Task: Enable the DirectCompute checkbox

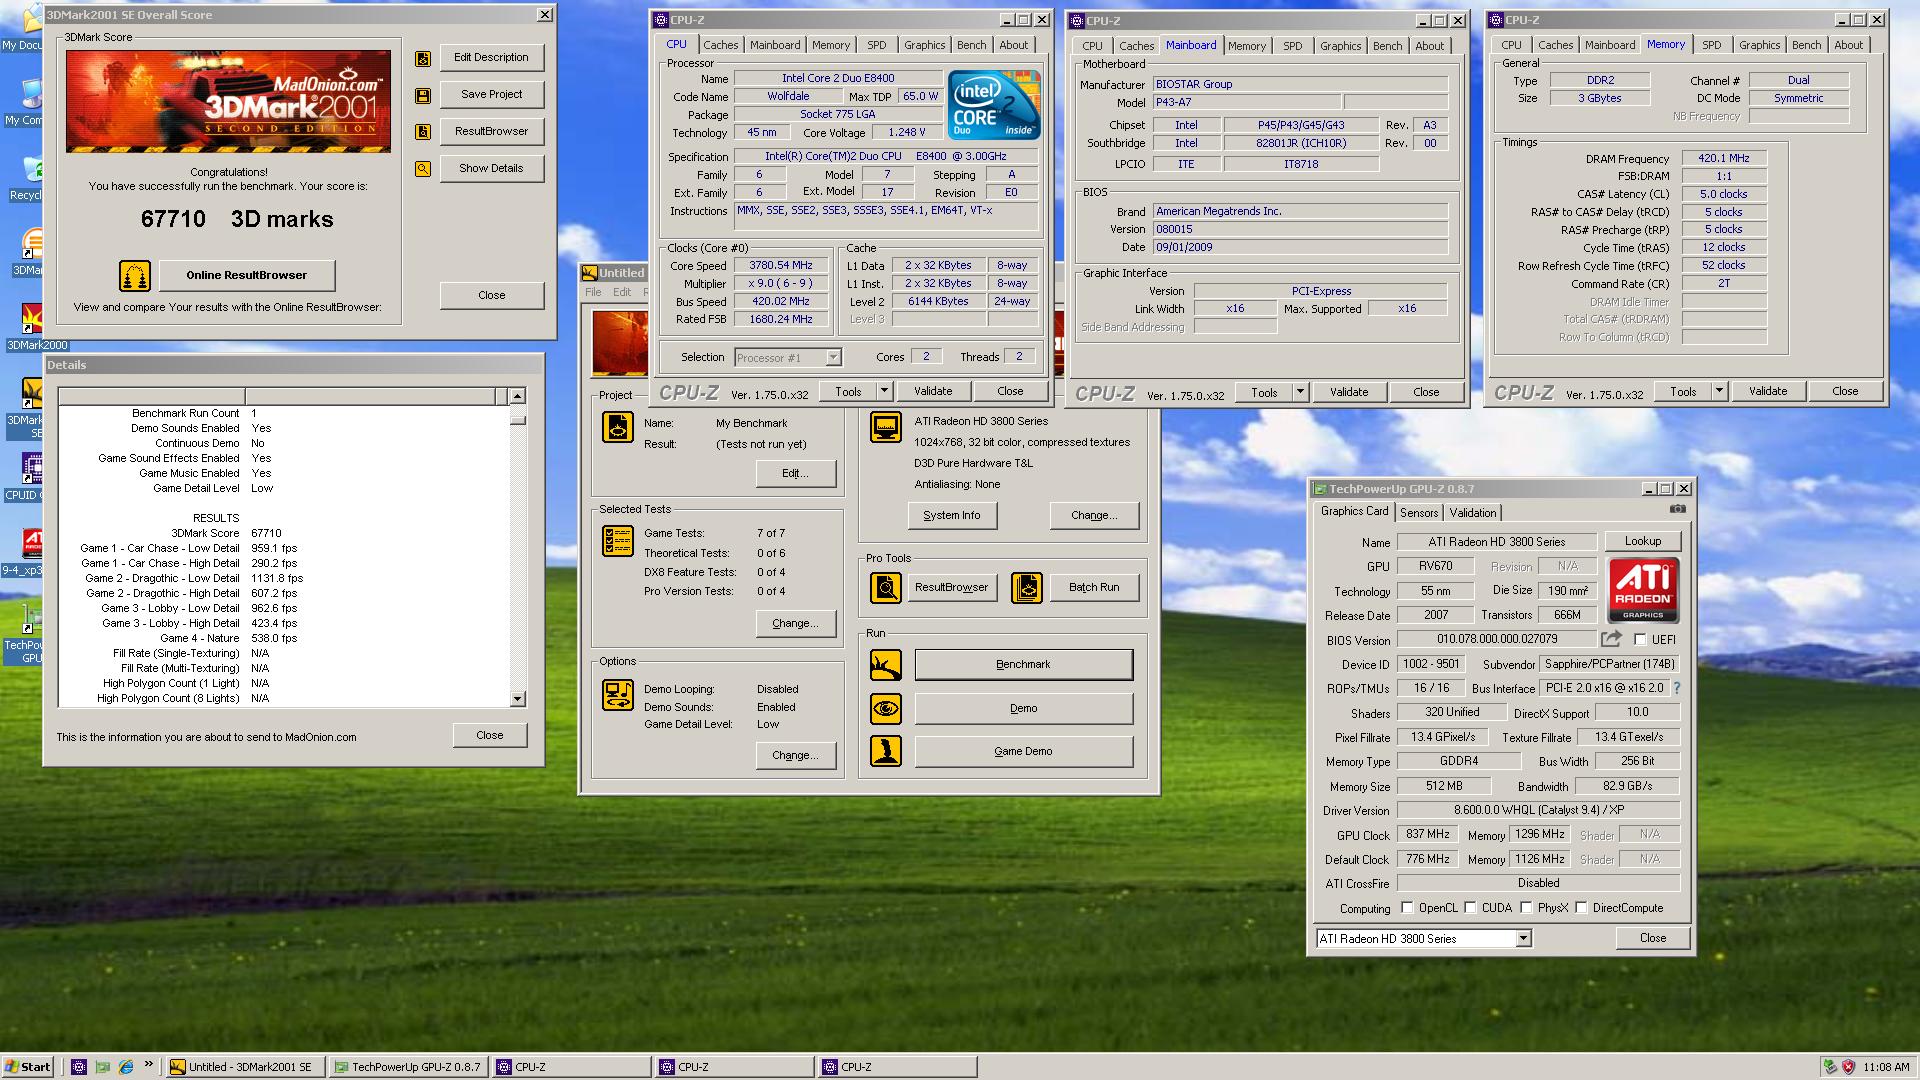Action: click(1581, 908)
